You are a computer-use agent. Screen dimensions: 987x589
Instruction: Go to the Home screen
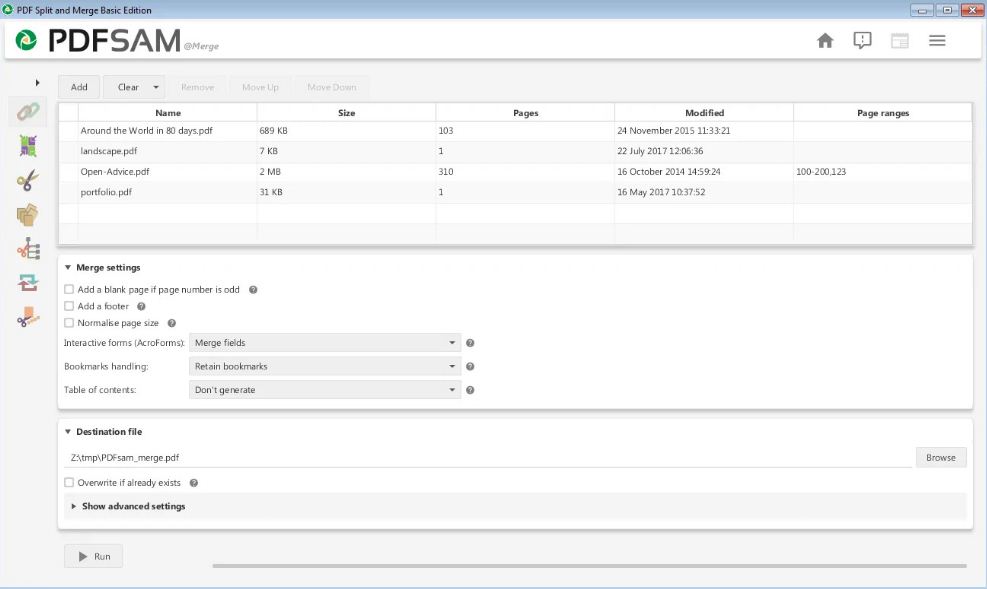click(826, 40)
